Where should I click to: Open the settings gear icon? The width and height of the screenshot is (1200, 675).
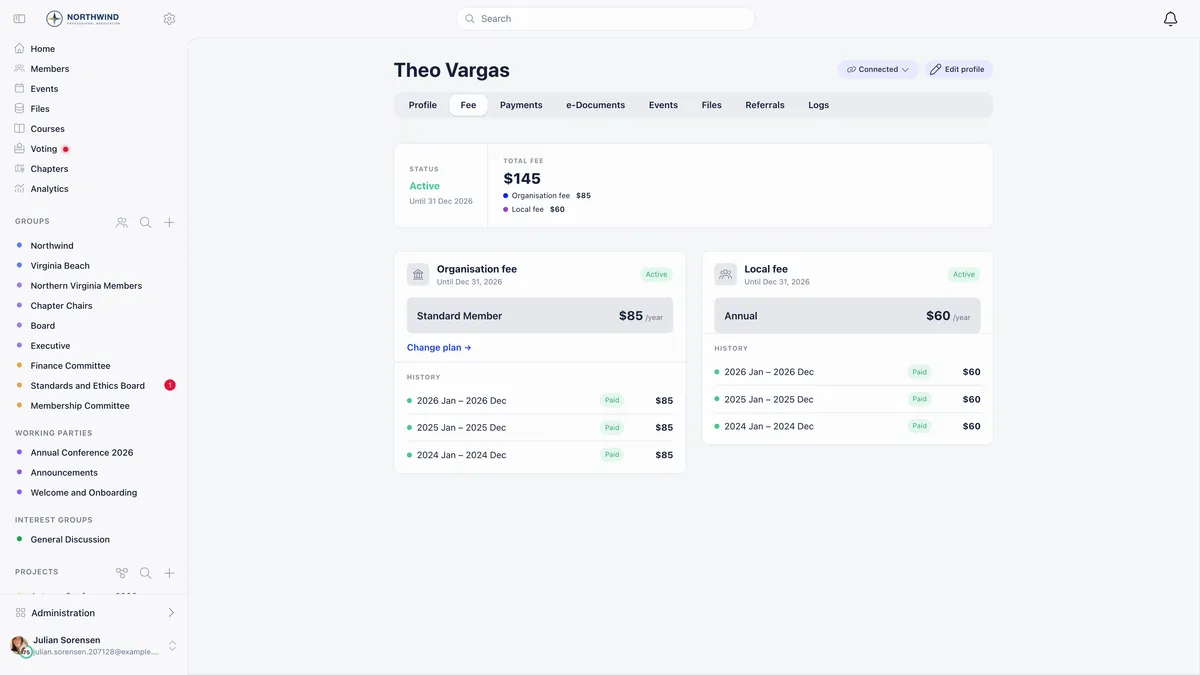click(x=169, y=19)
